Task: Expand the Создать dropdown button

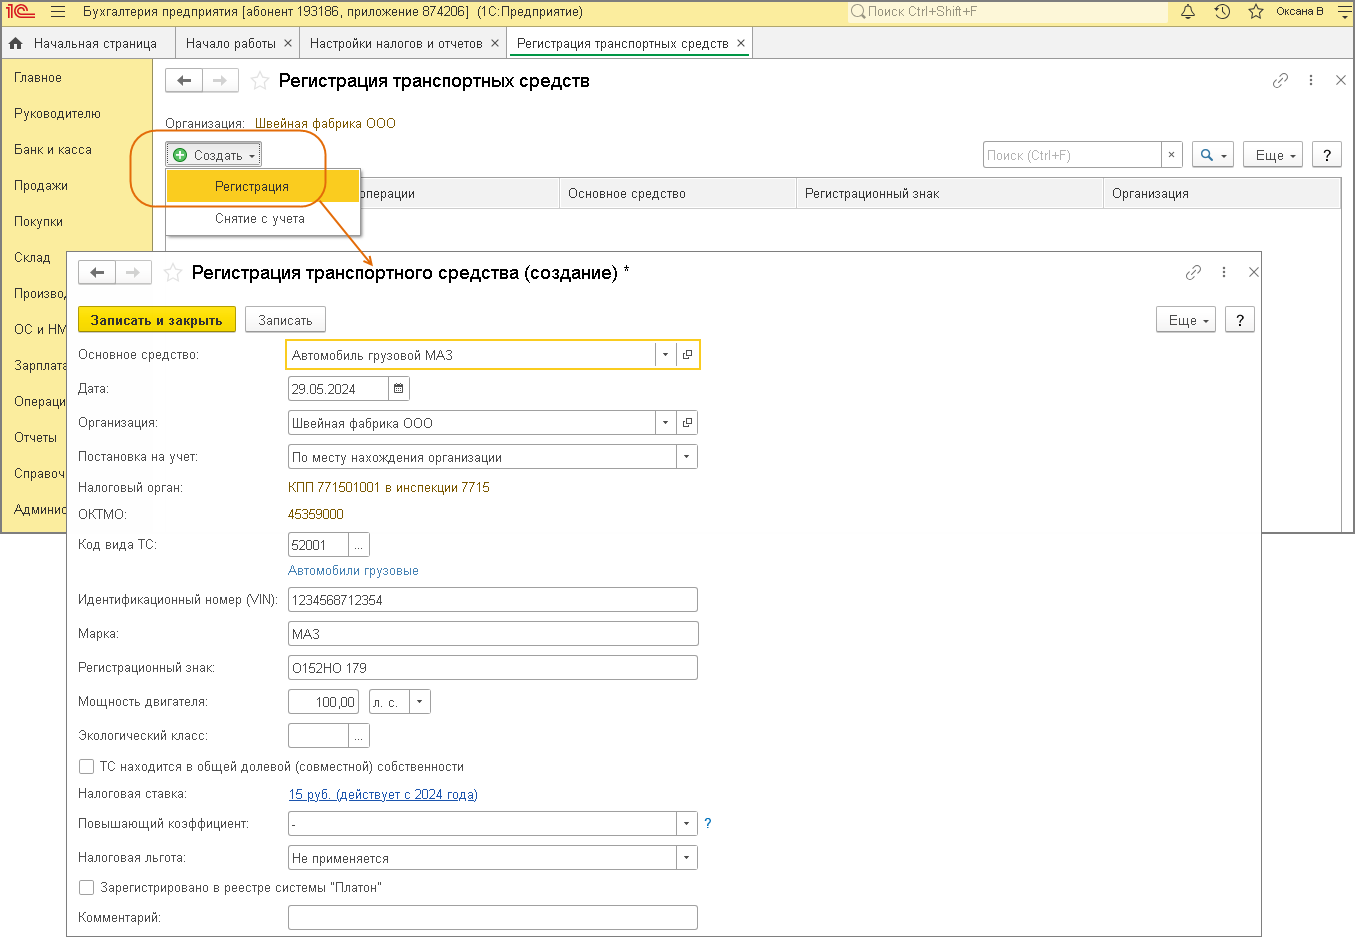Action: pyautogui.click(x=214, y=155)
